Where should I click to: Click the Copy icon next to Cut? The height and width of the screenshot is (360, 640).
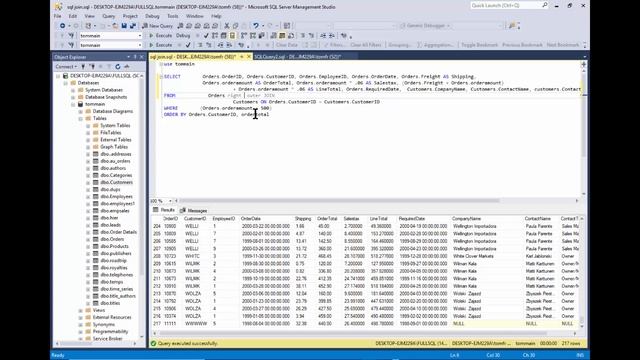point(235,26)
